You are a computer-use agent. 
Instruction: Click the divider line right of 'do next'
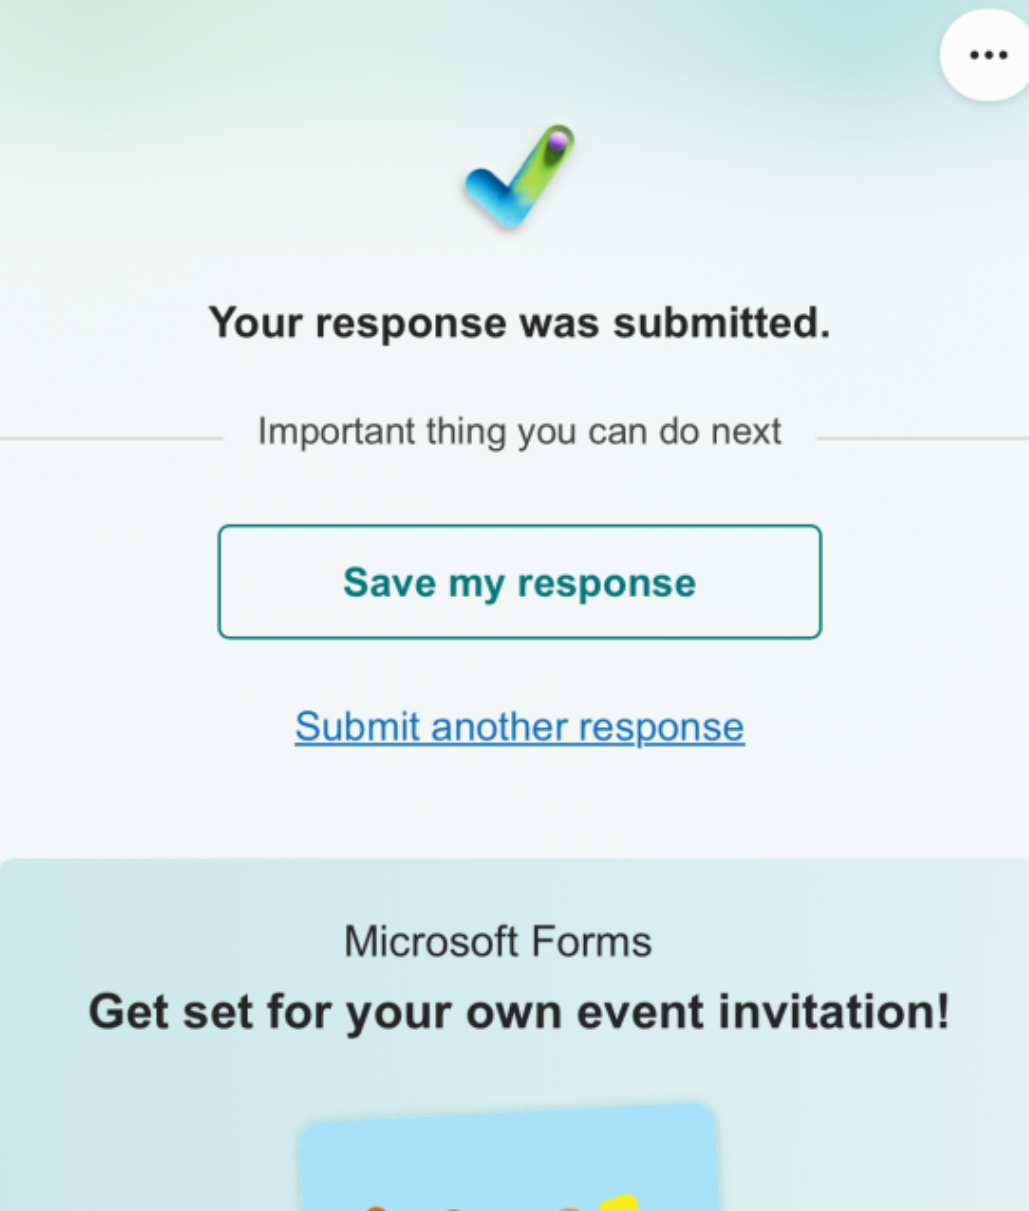[922, 438]
